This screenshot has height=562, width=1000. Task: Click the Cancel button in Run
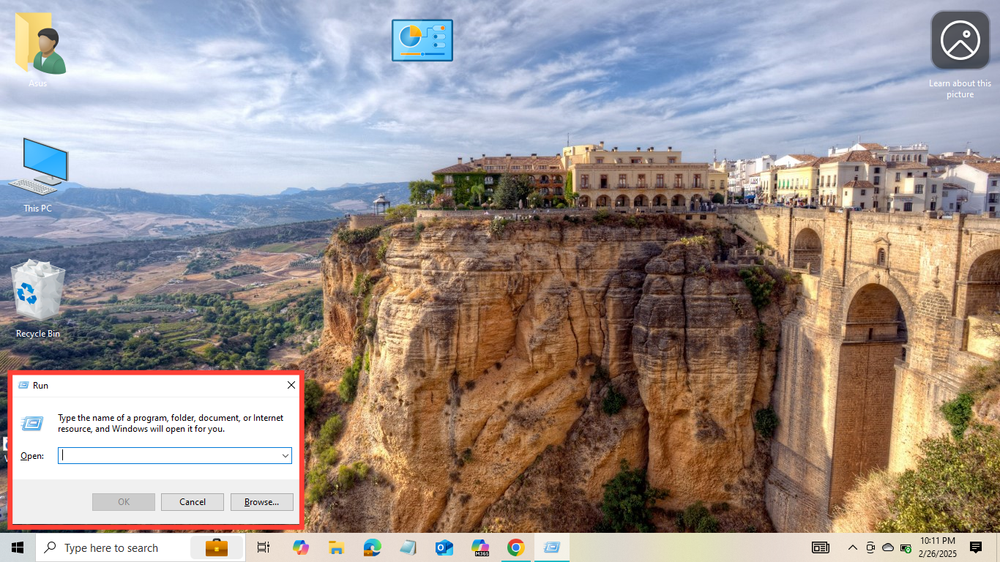pyautogui.click(x=192, y=502)
